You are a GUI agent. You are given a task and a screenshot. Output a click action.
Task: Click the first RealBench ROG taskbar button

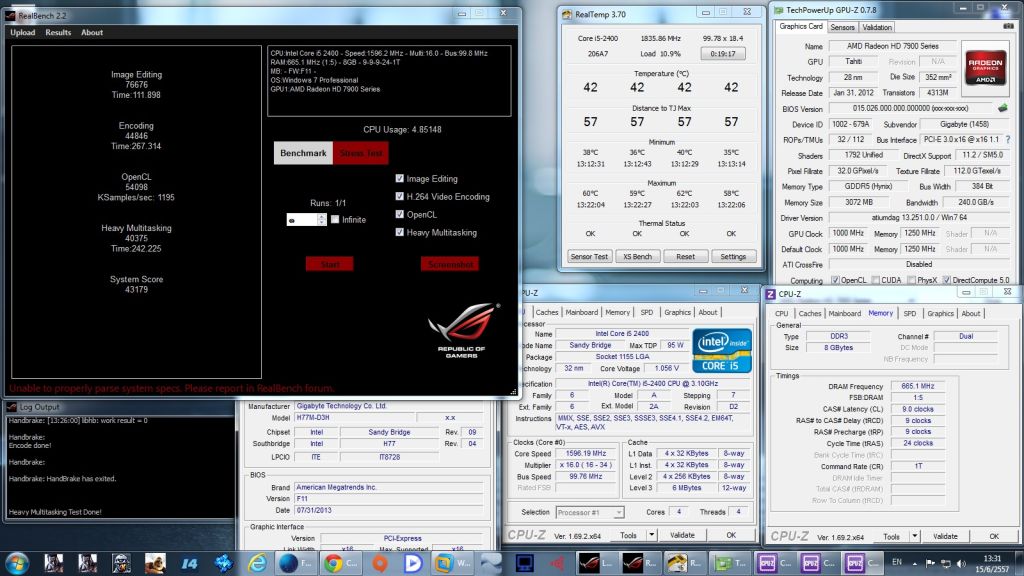pos(596,562)
